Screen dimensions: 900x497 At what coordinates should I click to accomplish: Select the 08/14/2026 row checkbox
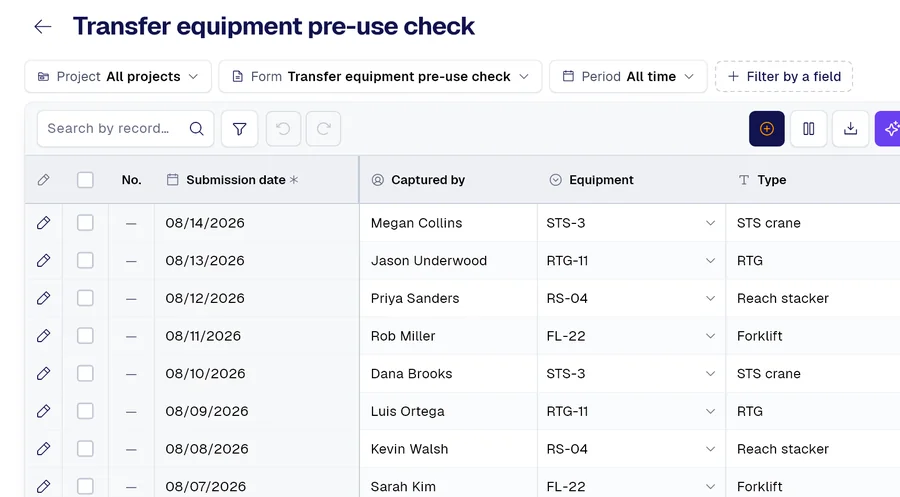click(x=85, y=223)
